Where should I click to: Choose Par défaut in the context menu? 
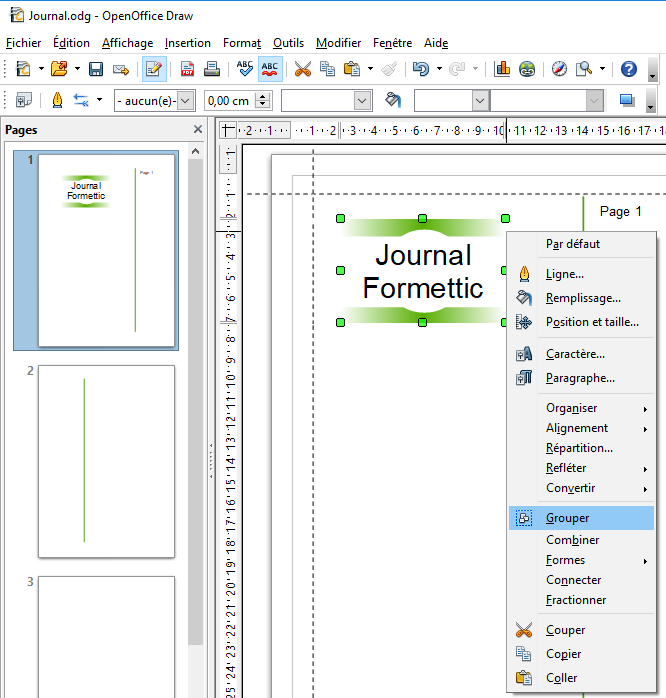(x=581, y=244)
